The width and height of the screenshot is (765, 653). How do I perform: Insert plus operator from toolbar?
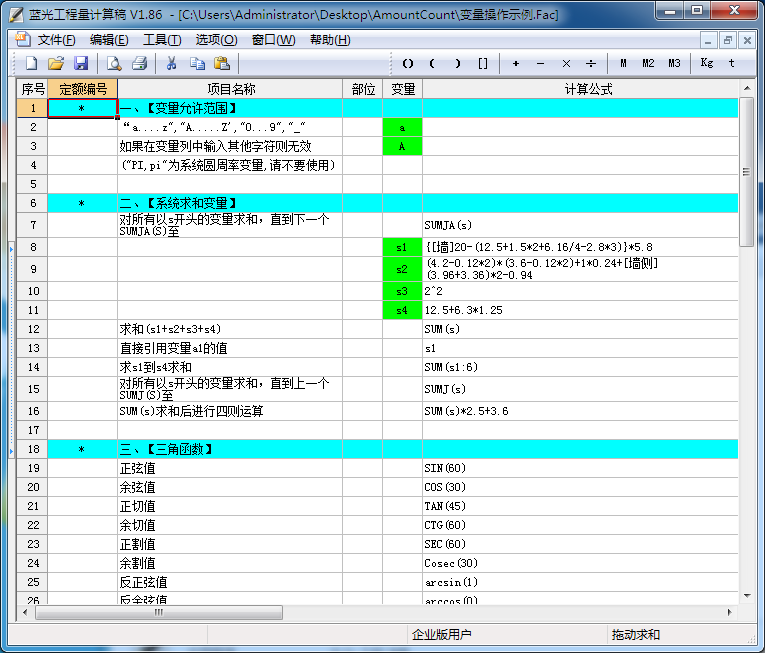pos(516,63)
